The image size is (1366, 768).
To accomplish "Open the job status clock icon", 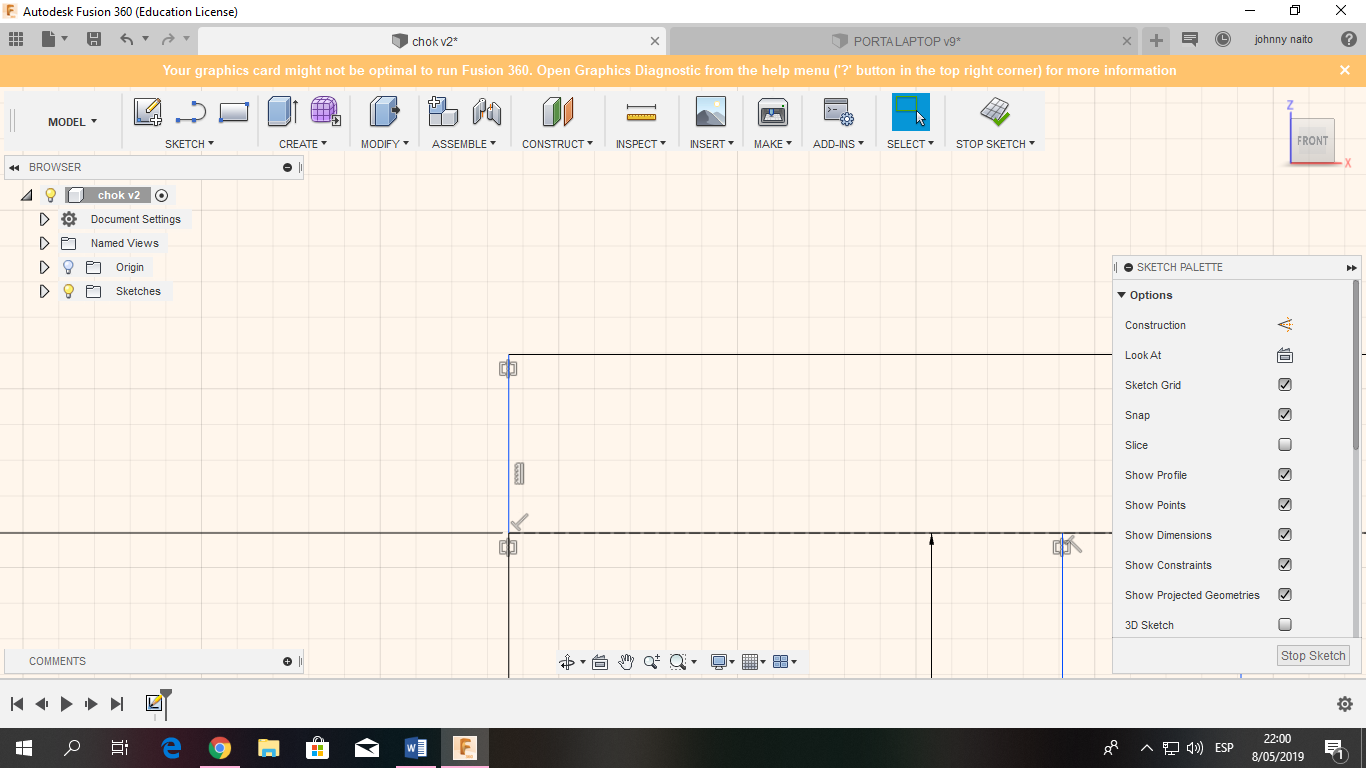I will point(1223,40).
